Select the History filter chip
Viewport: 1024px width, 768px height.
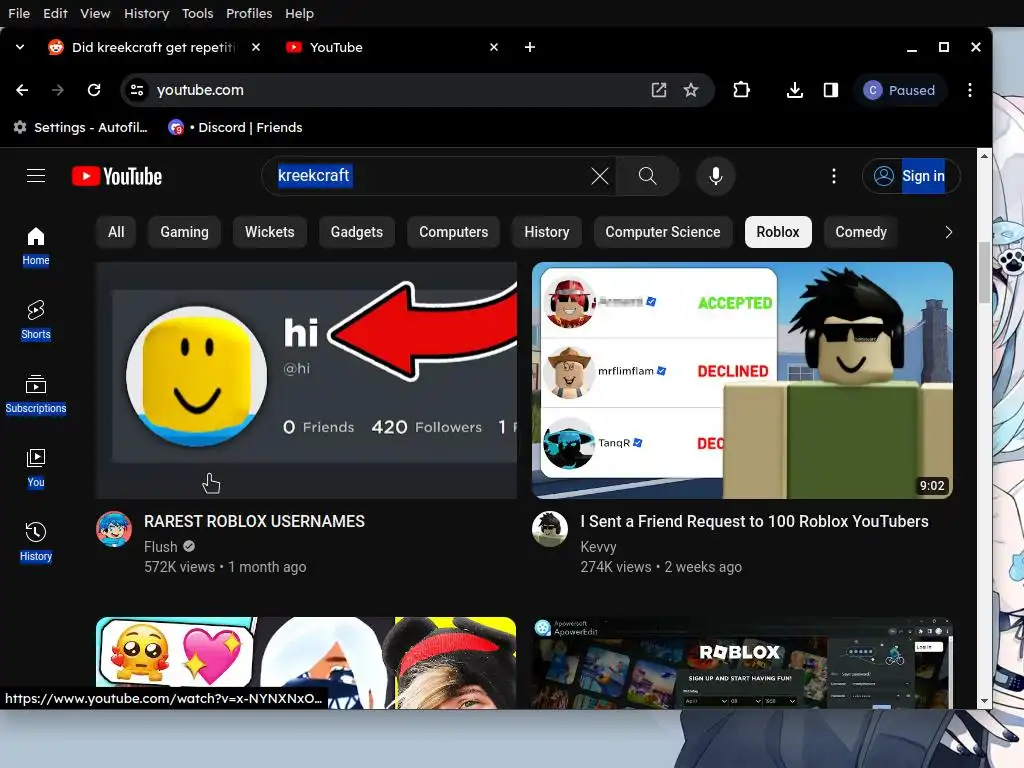tap(547, 232)
